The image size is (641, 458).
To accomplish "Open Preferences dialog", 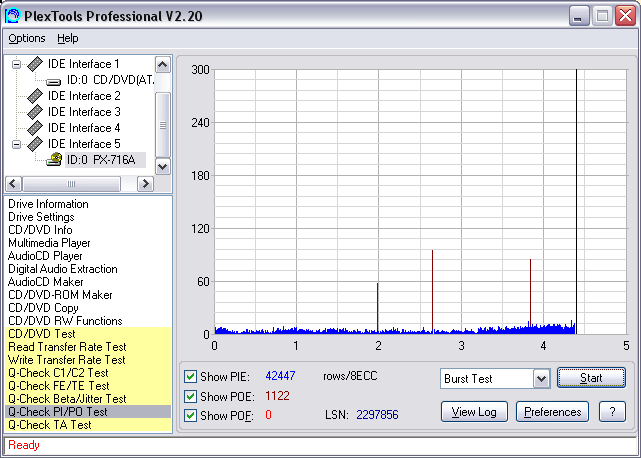I will (x=552, y=412).
